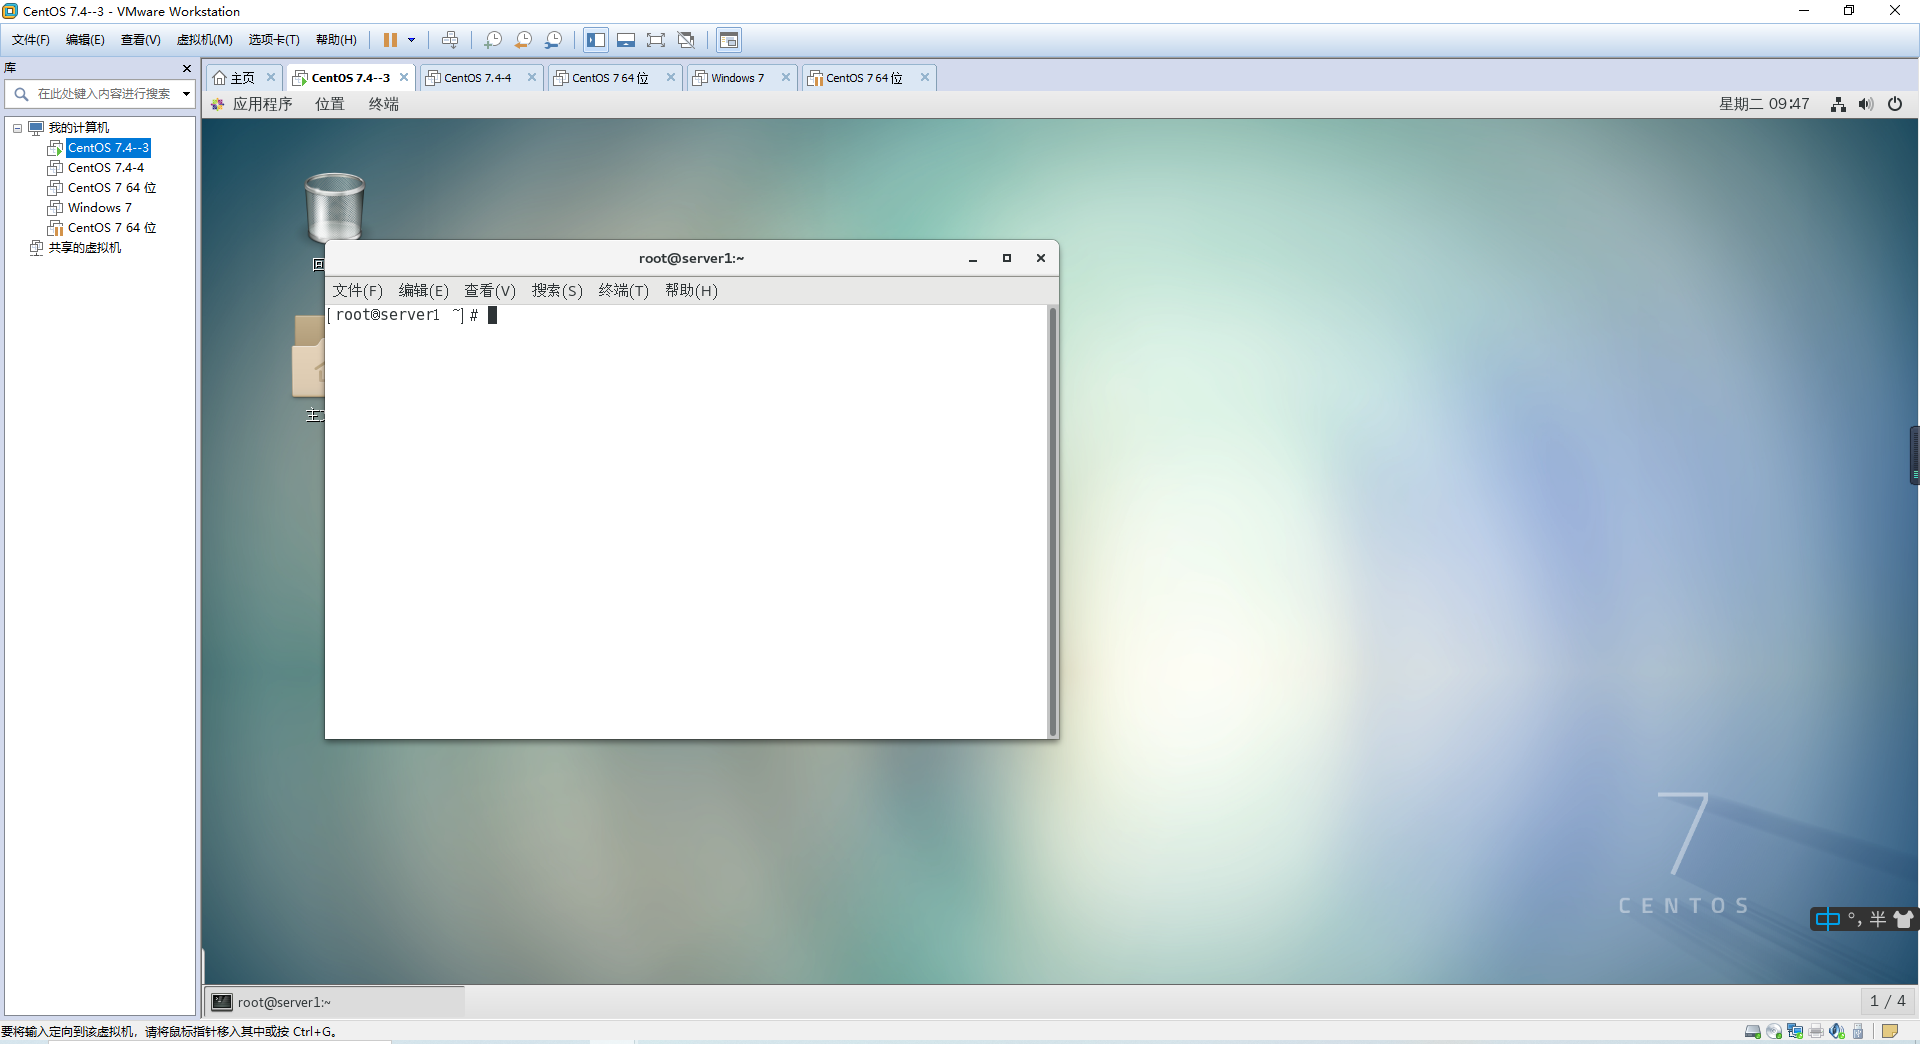
Task: Open the 编辑(E) menu in VMware
Action: [85, 40]
